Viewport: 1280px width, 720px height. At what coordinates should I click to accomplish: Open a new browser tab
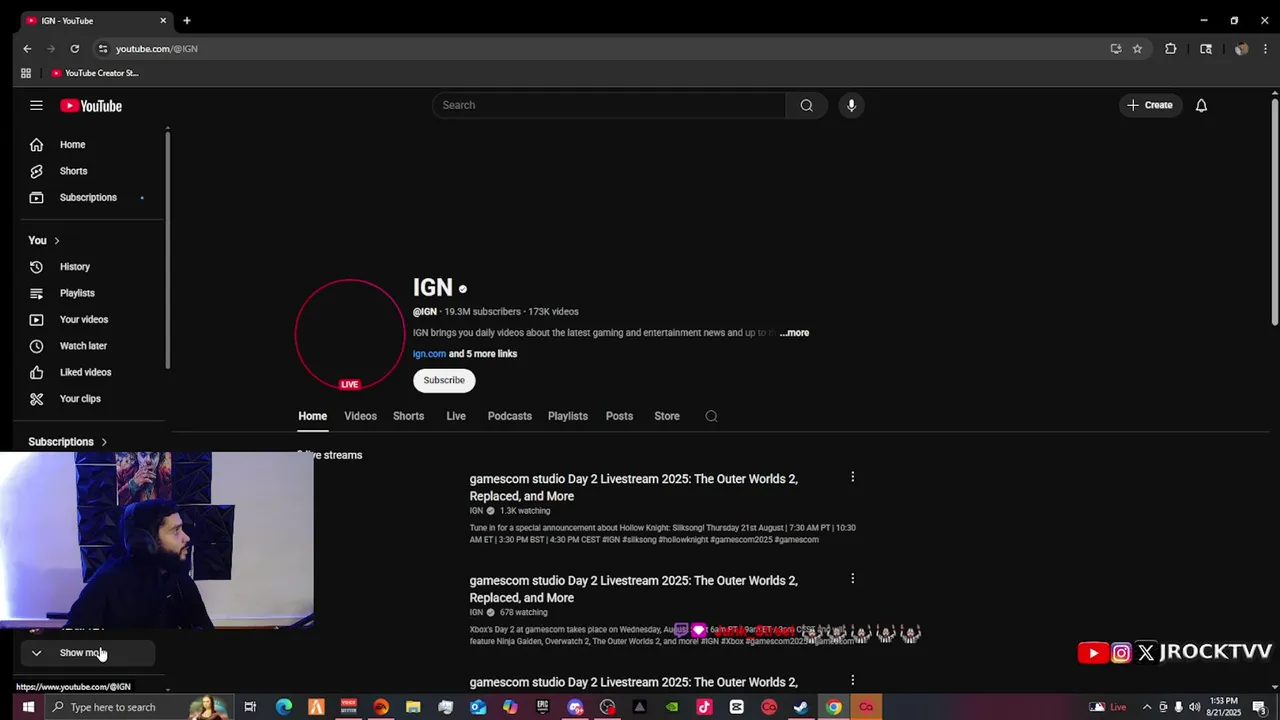tap(186, 20)
